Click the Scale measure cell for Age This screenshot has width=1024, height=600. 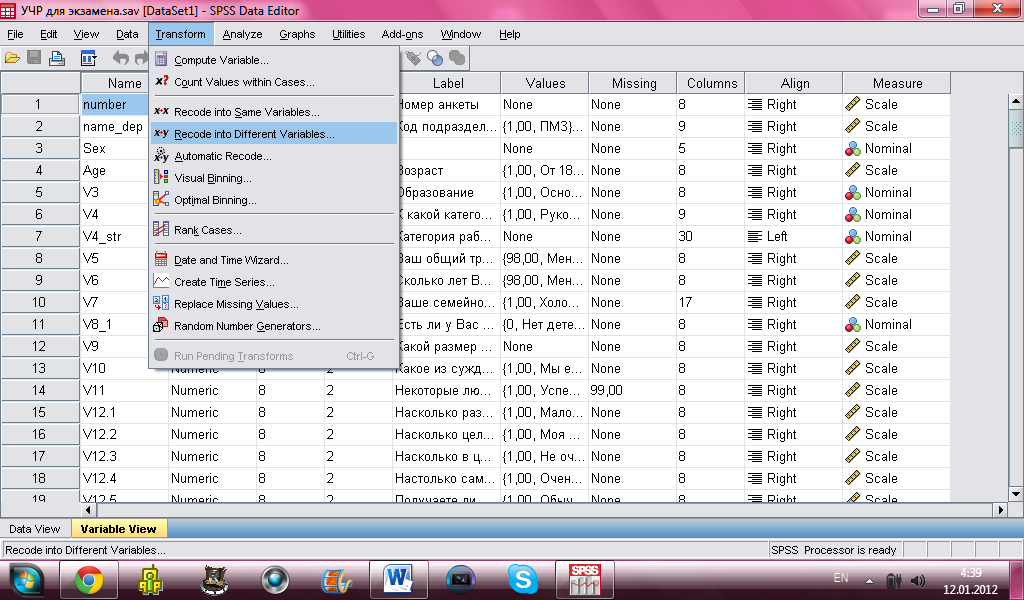pos(896,170)
